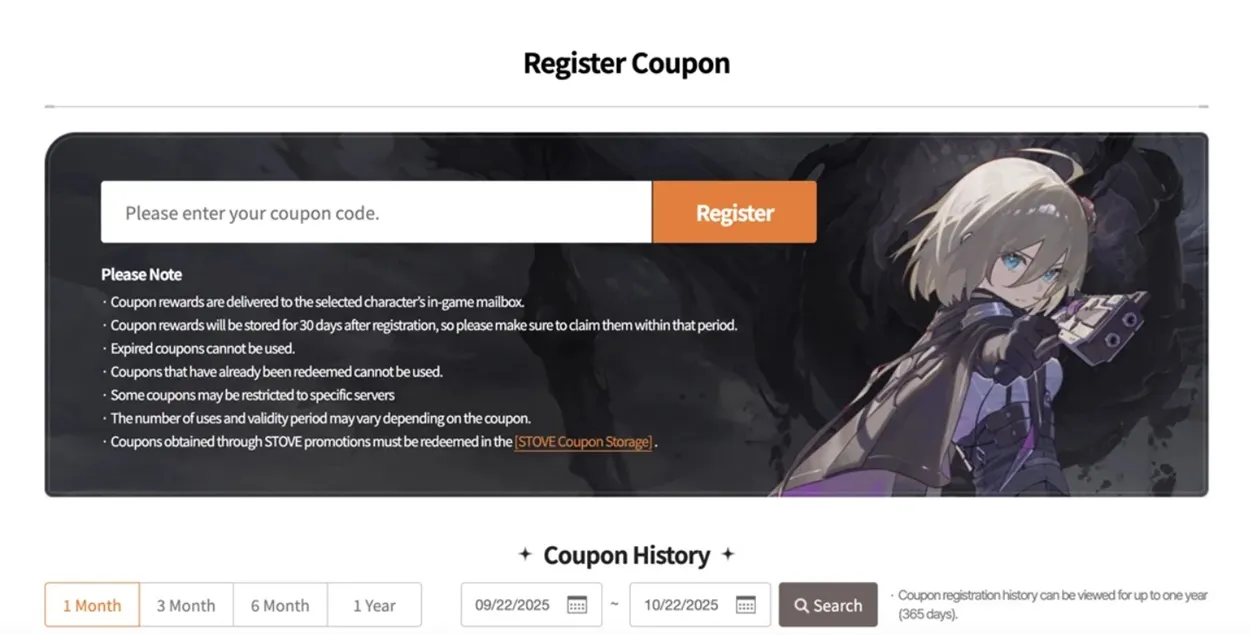The width and height of the screenshot is (1250, 635).
Task: Click the sparkle icon left of Coupon History
Action: [x=525, y=555]
